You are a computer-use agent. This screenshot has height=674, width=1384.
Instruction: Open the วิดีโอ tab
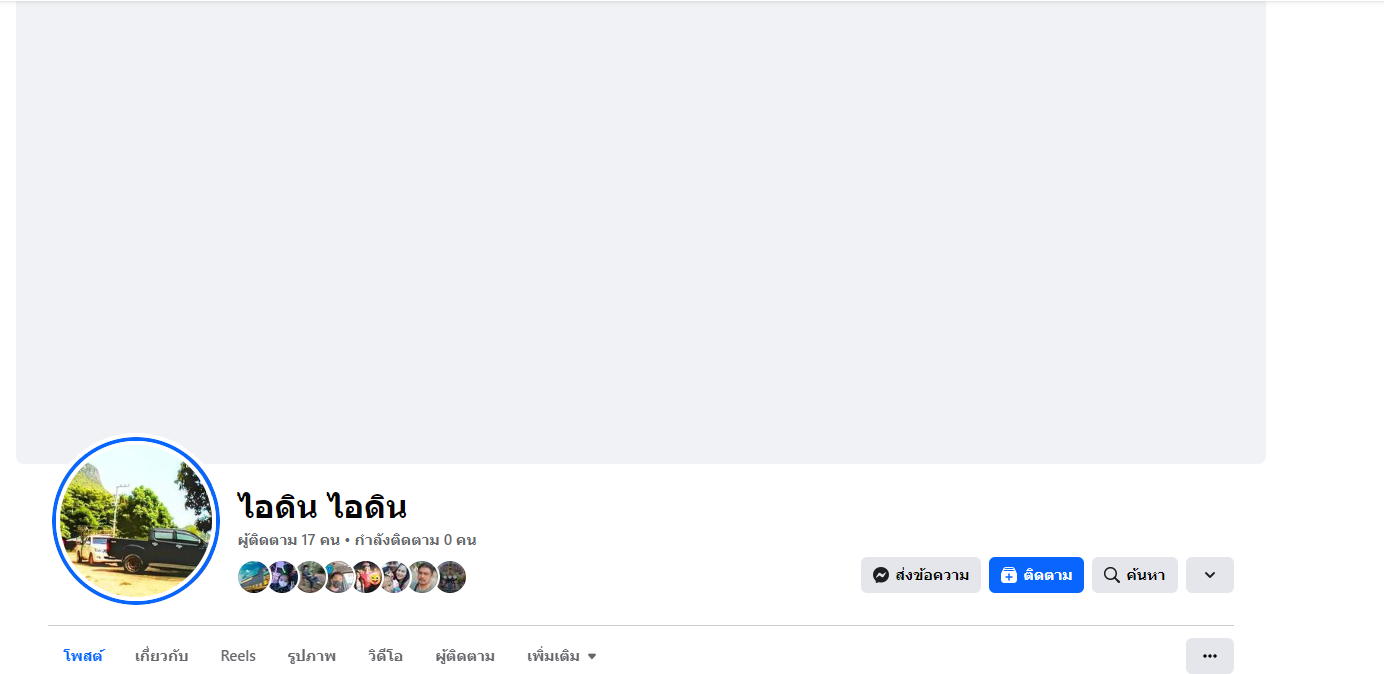tap(385, 656)
